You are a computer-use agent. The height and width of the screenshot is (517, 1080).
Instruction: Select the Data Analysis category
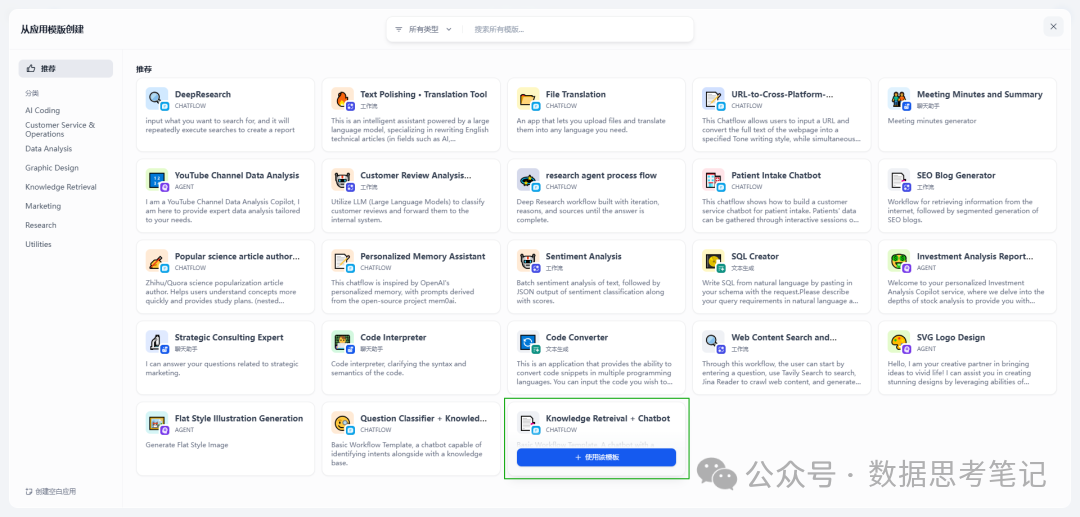pos(48,149)
